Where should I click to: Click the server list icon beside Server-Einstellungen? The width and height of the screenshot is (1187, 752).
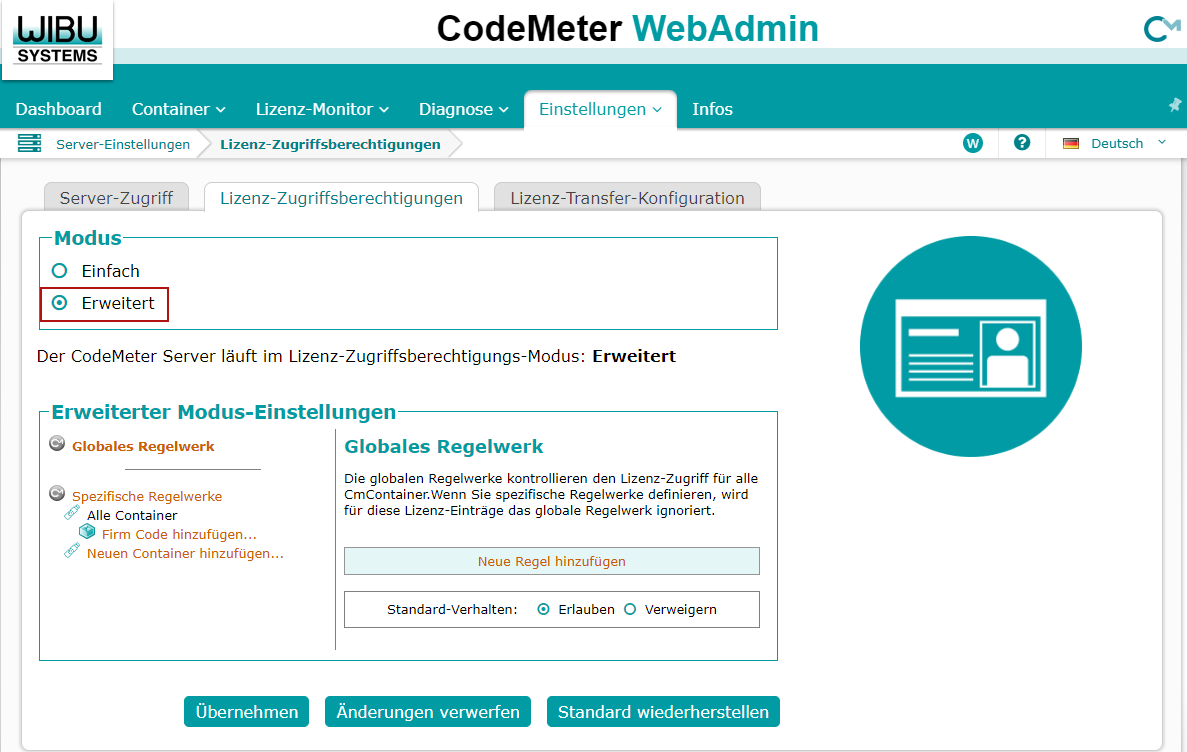tap(30, 143)
